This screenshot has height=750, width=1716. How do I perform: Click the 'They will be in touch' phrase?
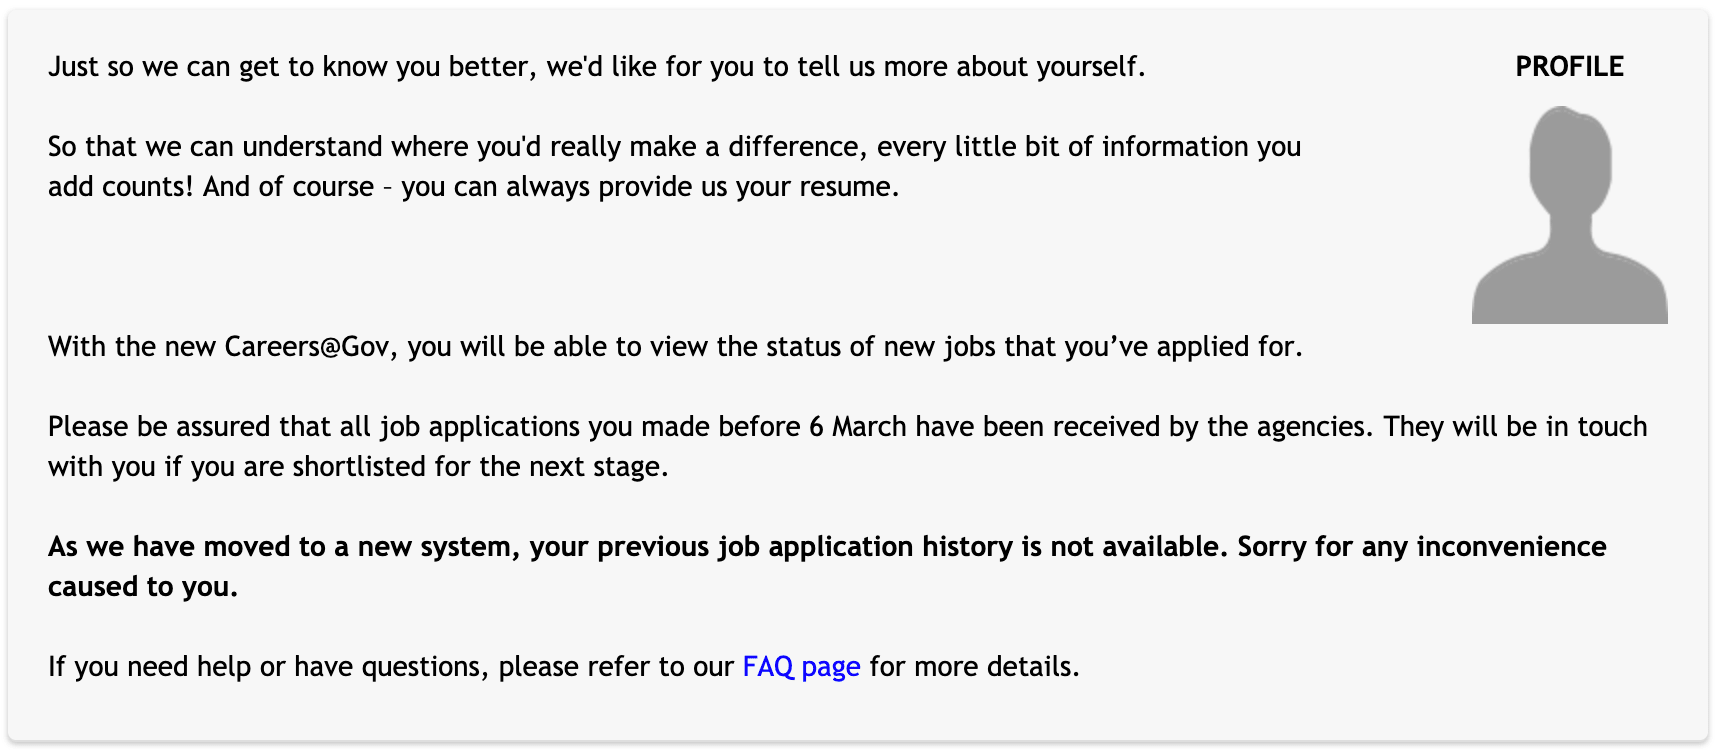click(x=1515, y=427)
